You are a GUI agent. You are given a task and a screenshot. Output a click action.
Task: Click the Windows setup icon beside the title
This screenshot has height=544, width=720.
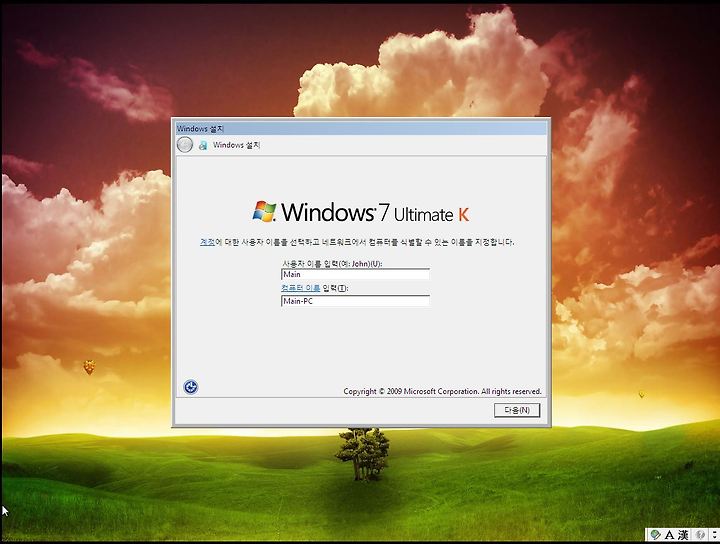[x=202, y=146]
